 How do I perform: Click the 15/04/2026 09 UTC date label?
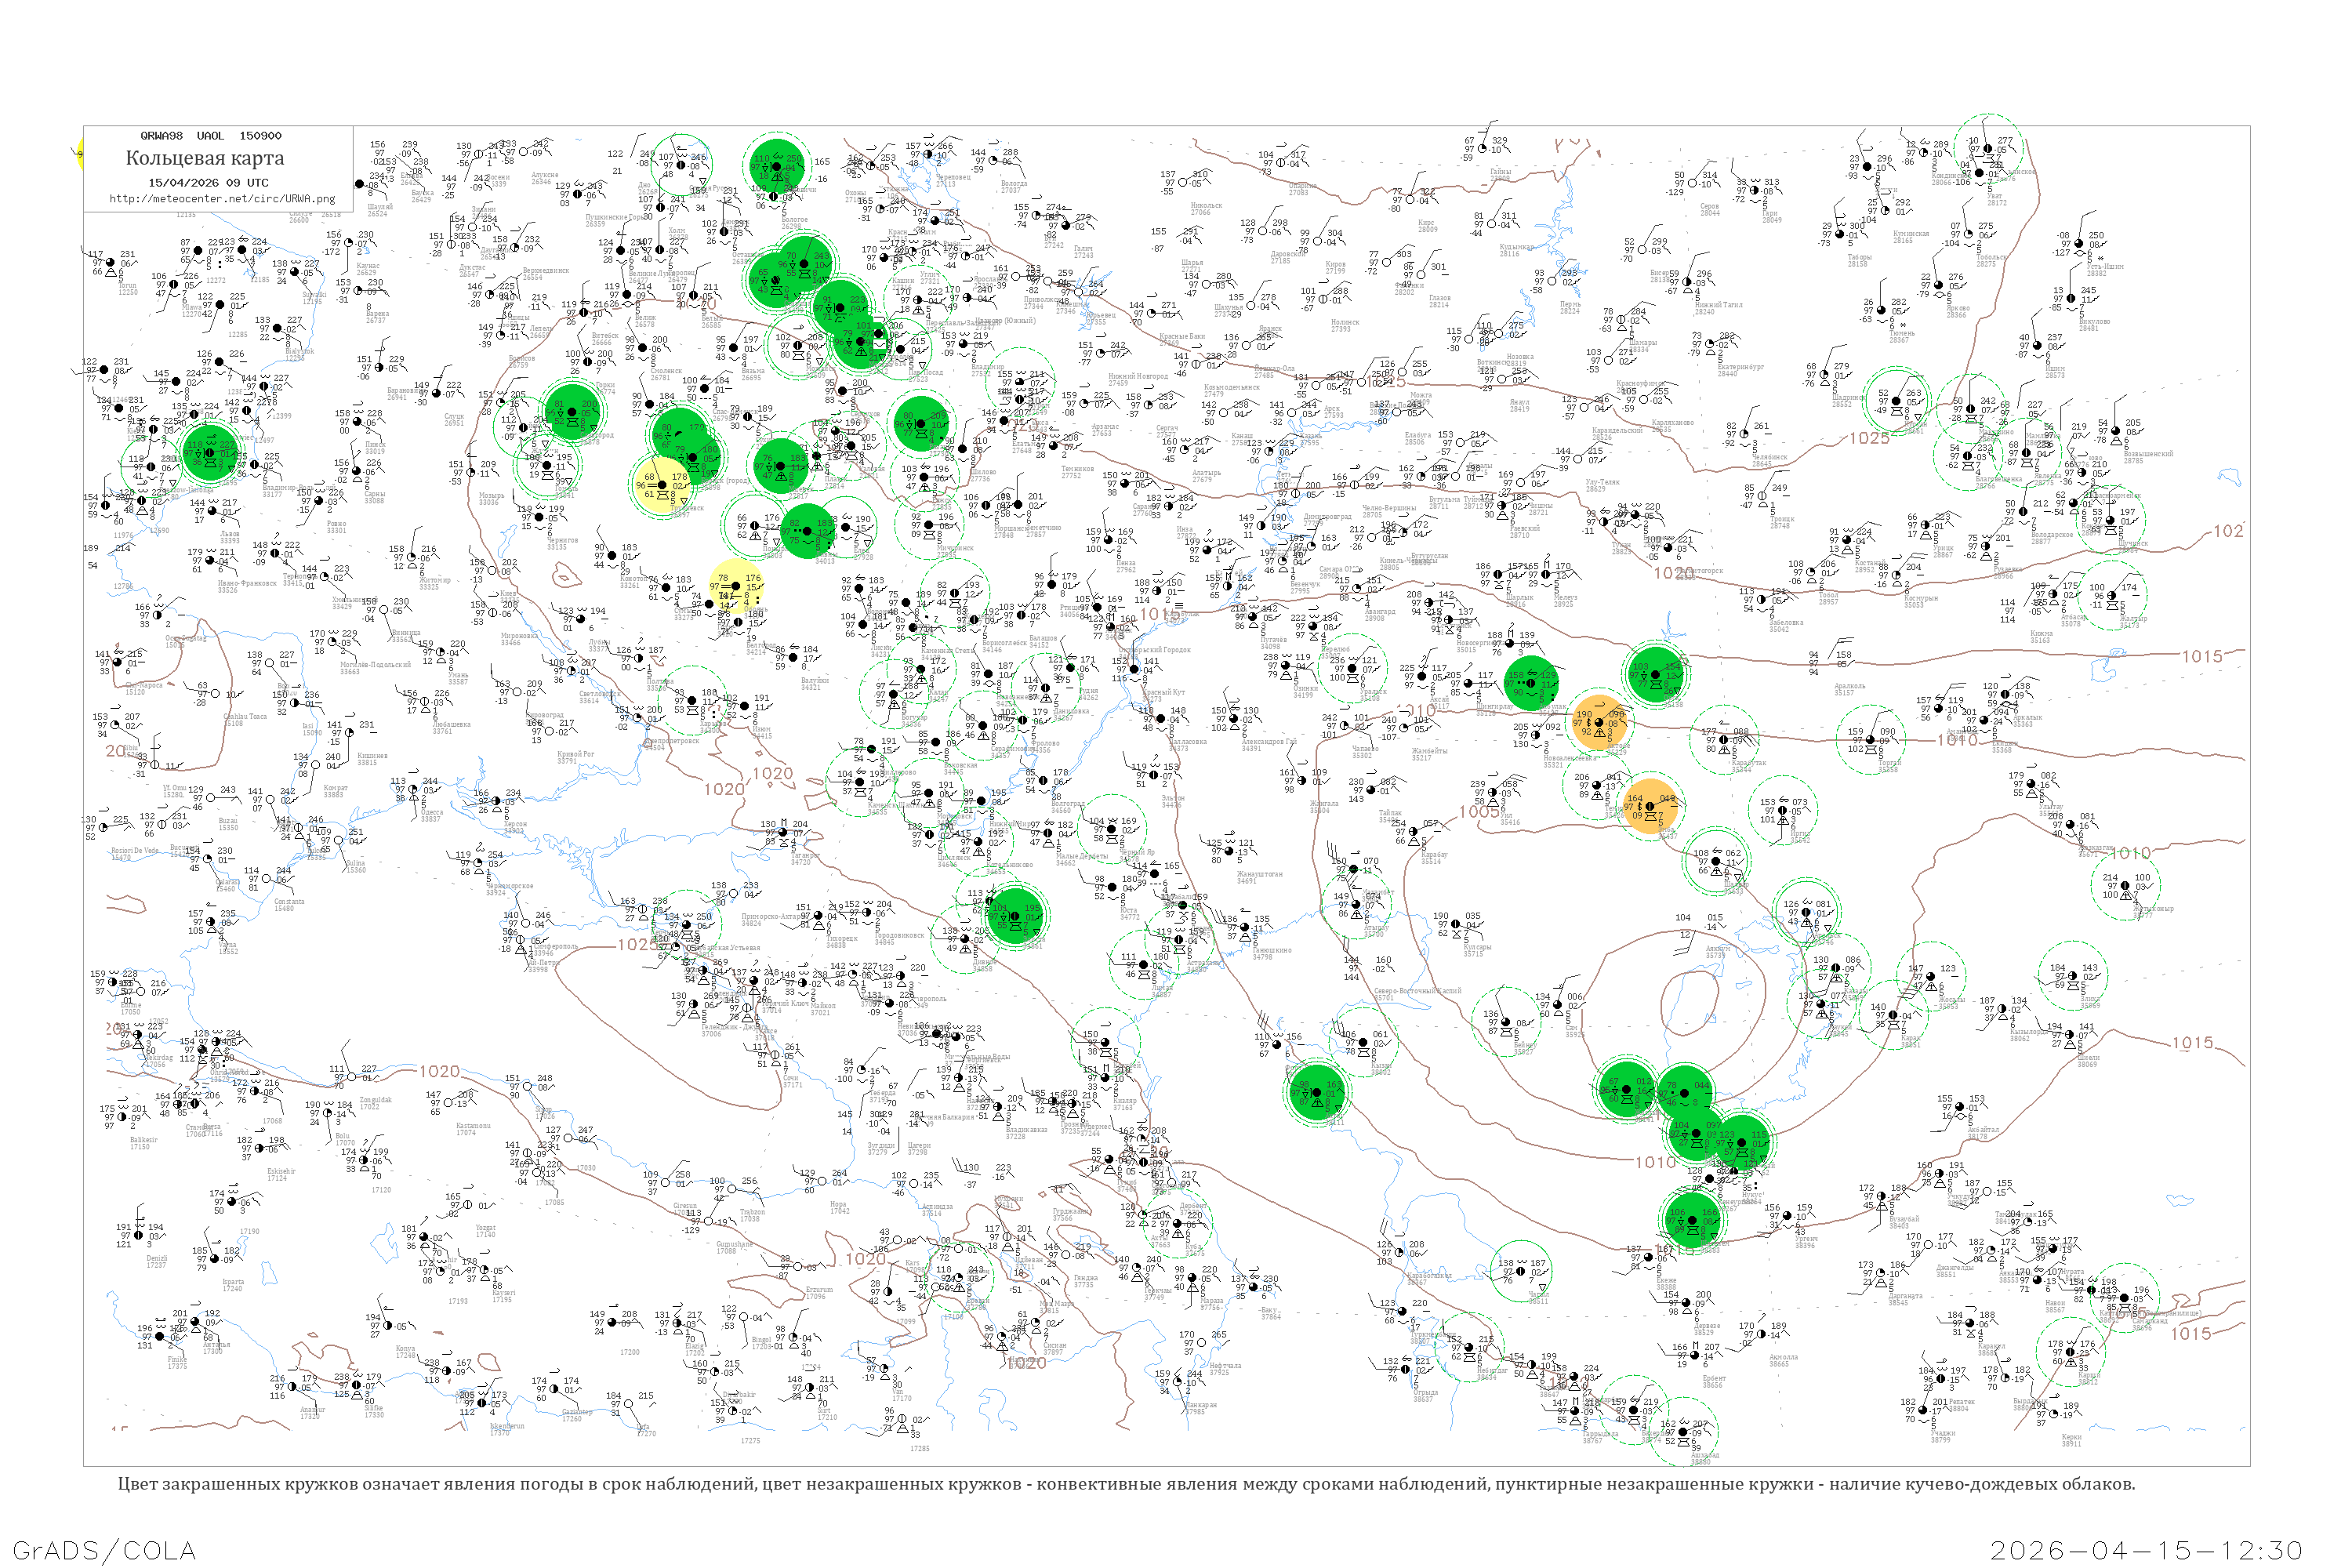coord(208,183)
